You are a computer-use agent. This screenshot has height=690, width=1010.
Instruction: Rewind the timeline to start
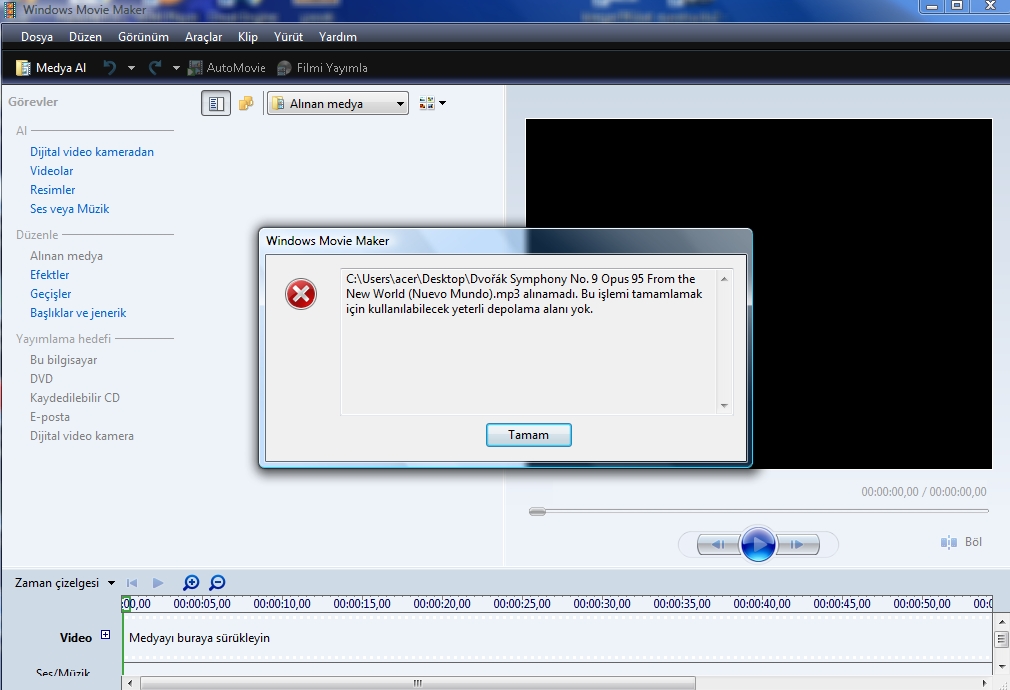tap(132, 583)
